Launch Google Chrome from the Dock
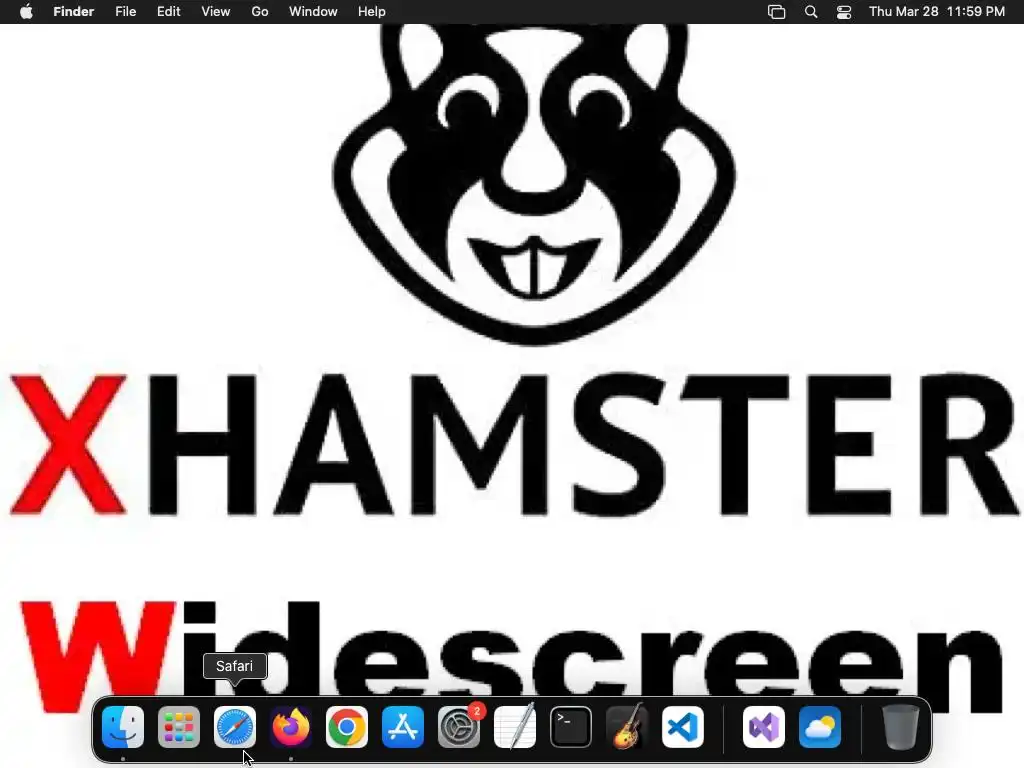1024x768 pixels. [x=347, y=727]
